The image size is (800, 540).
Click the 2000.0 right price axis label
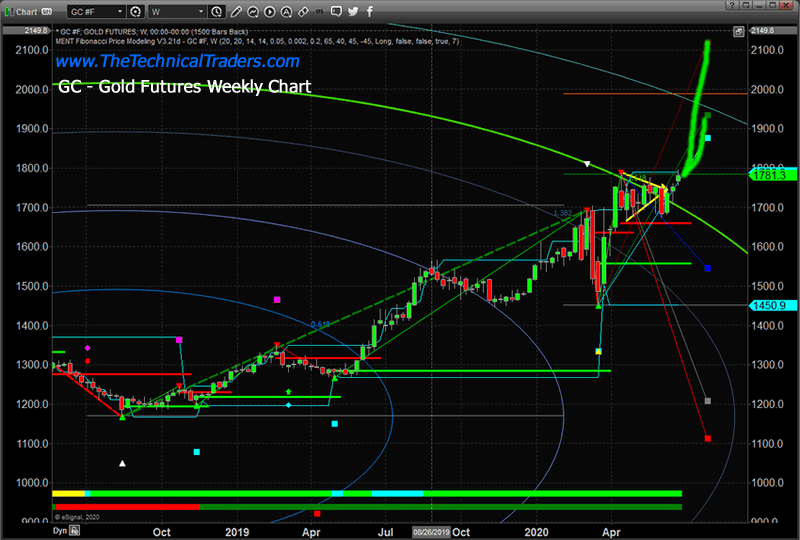pyautogui.click(x=767, y=89)
